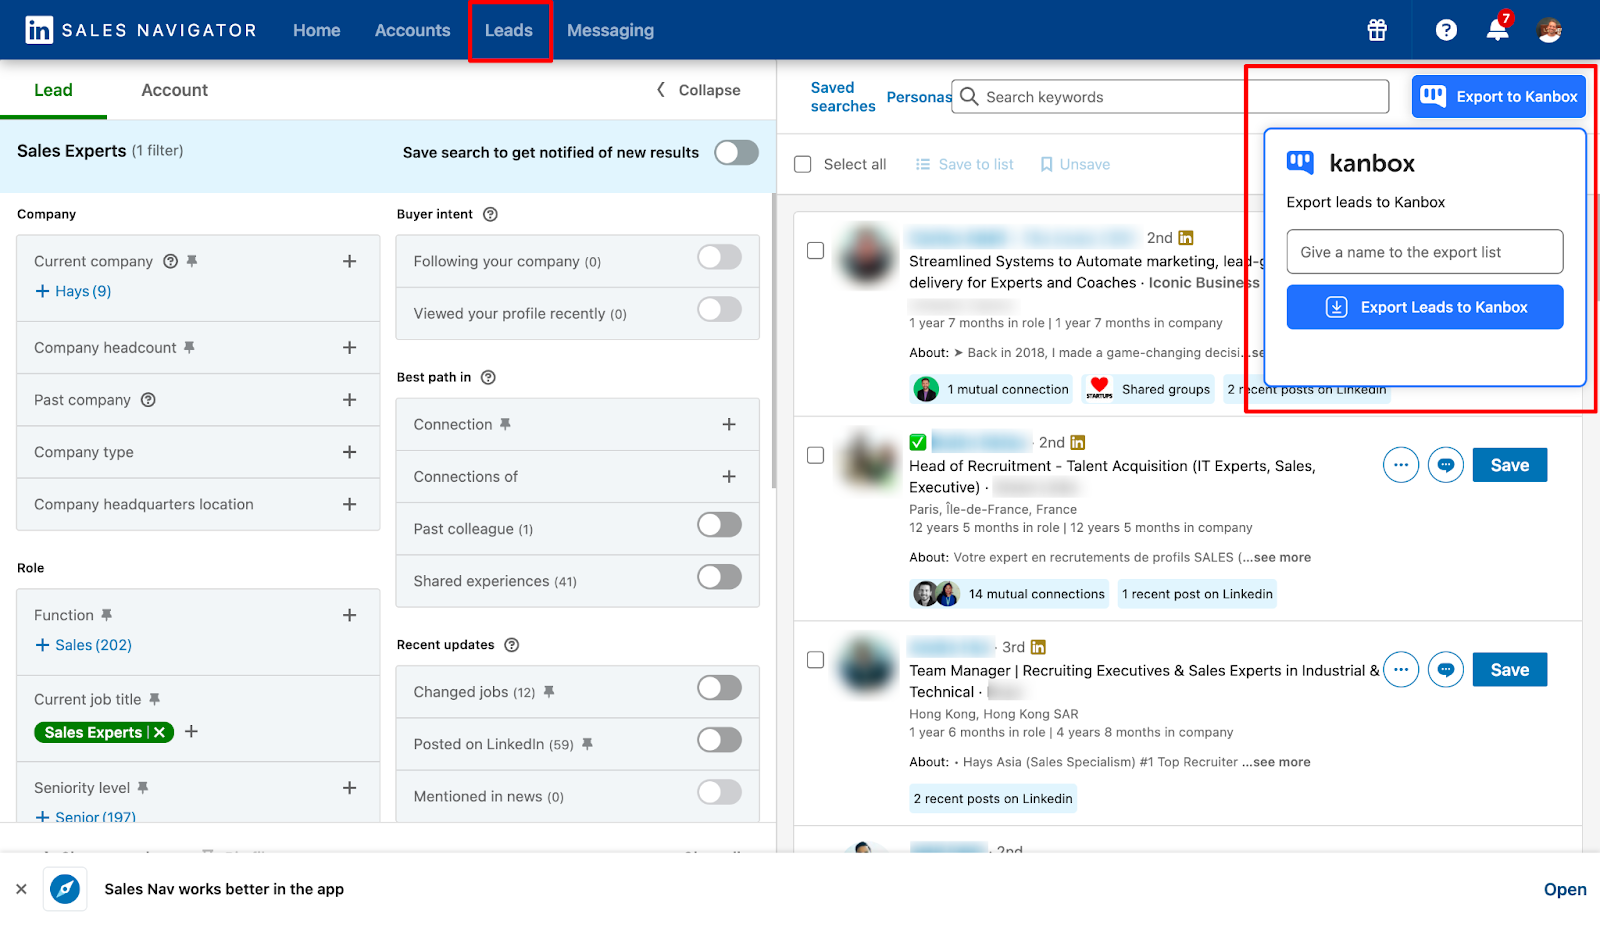Image resolution: width=1600 pixels, height=925 pixels.
Task: Click Export to Kanbox button
Action: 1499,96
